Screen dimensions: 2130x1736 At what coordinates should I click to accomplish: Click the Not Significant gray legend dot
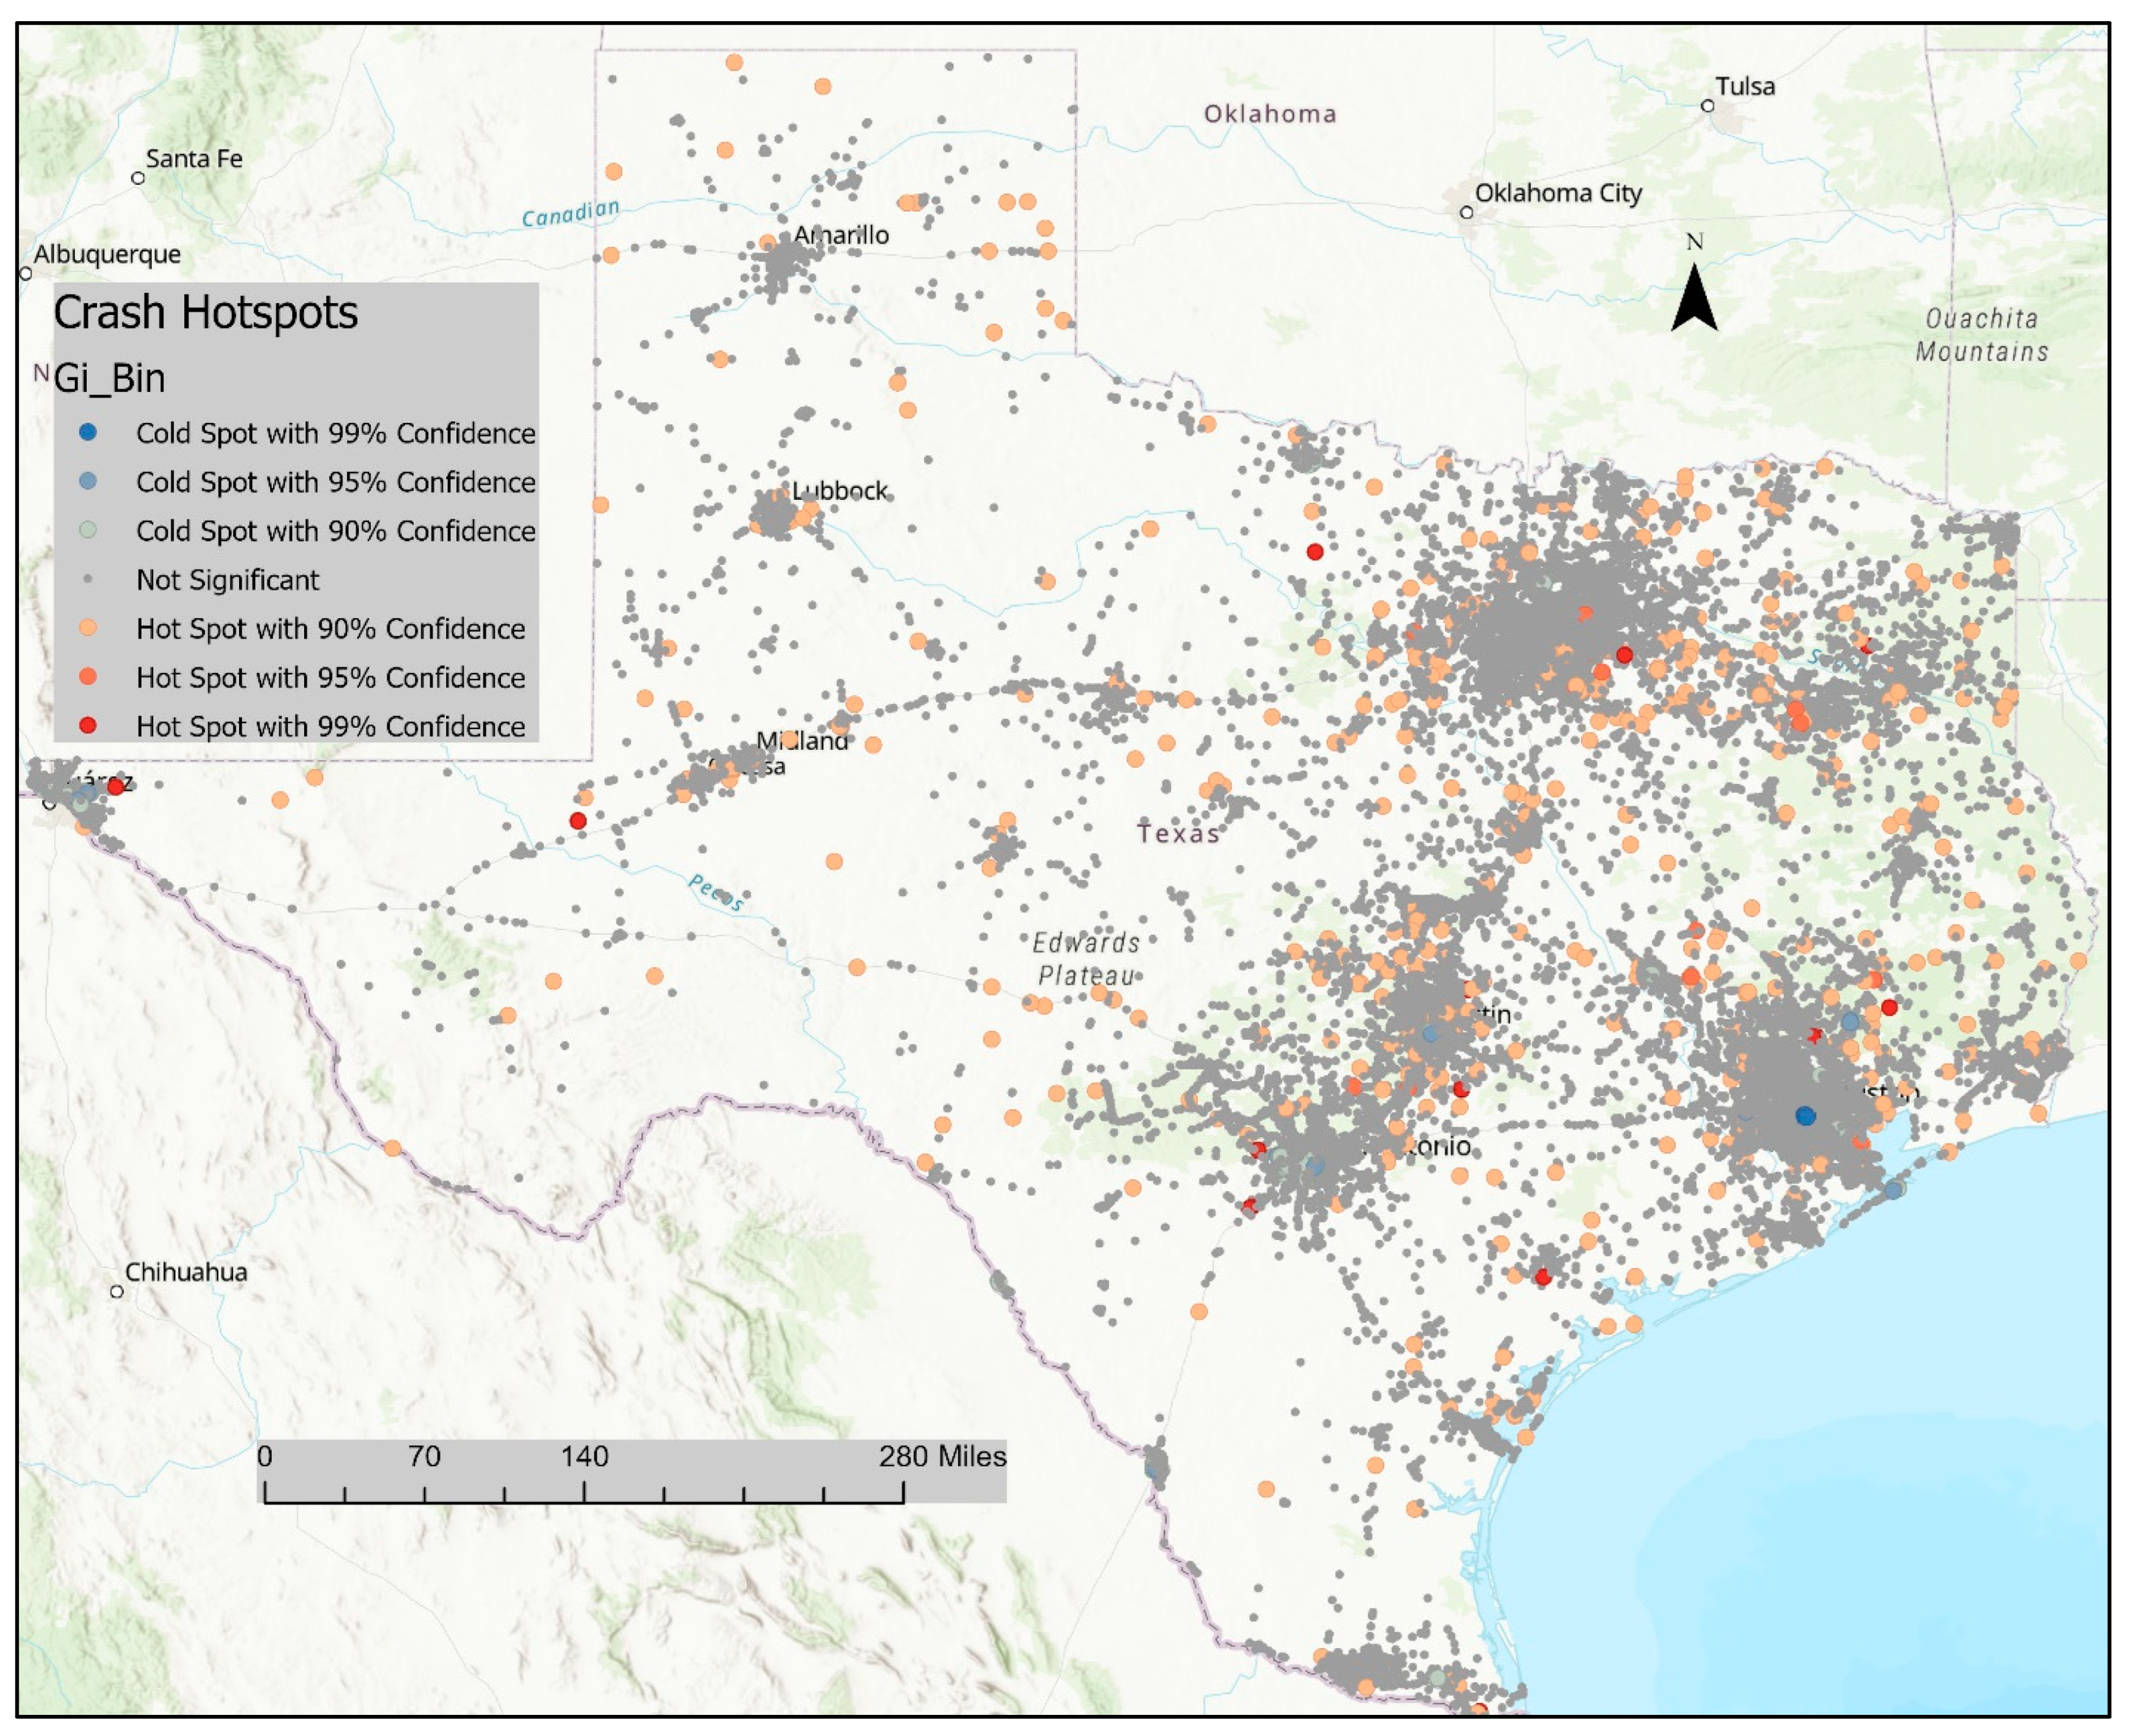[88, 579]
